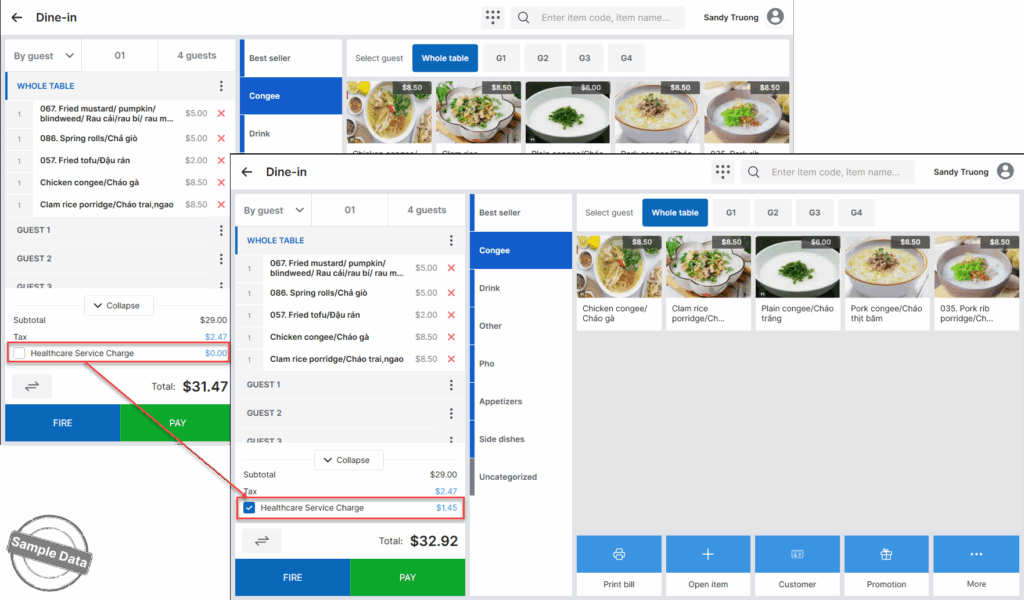Open WHOLE TABLE options menu in rear window
1024x600 pixels.
pos(221,86)
